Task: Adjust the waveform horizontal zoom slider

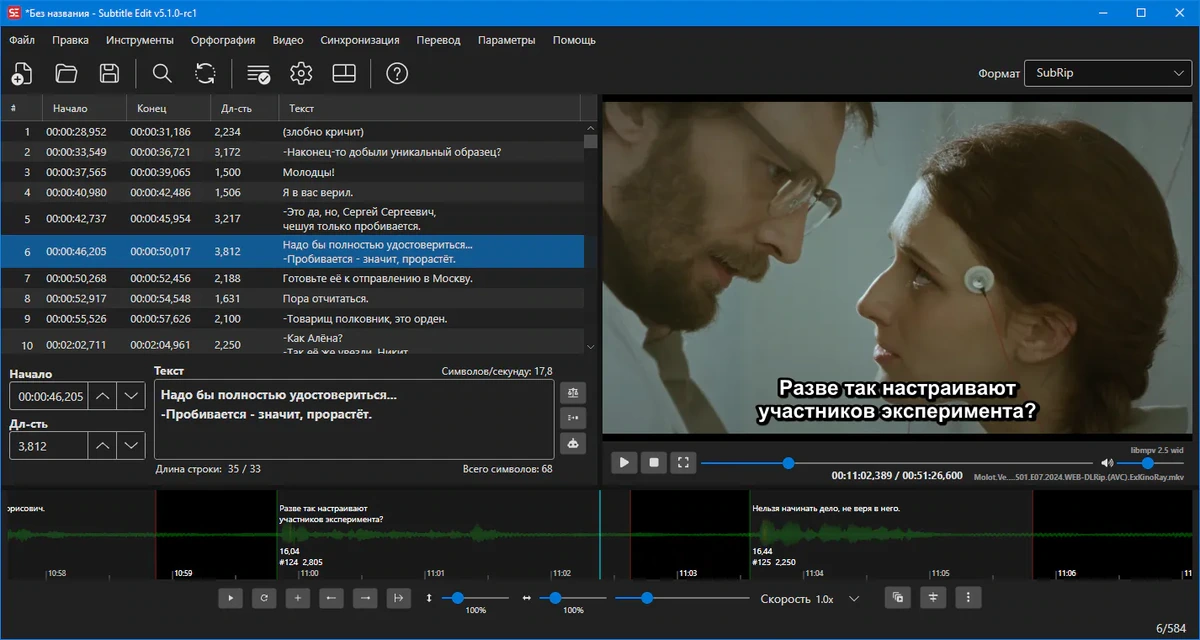Action: [573, 598]
